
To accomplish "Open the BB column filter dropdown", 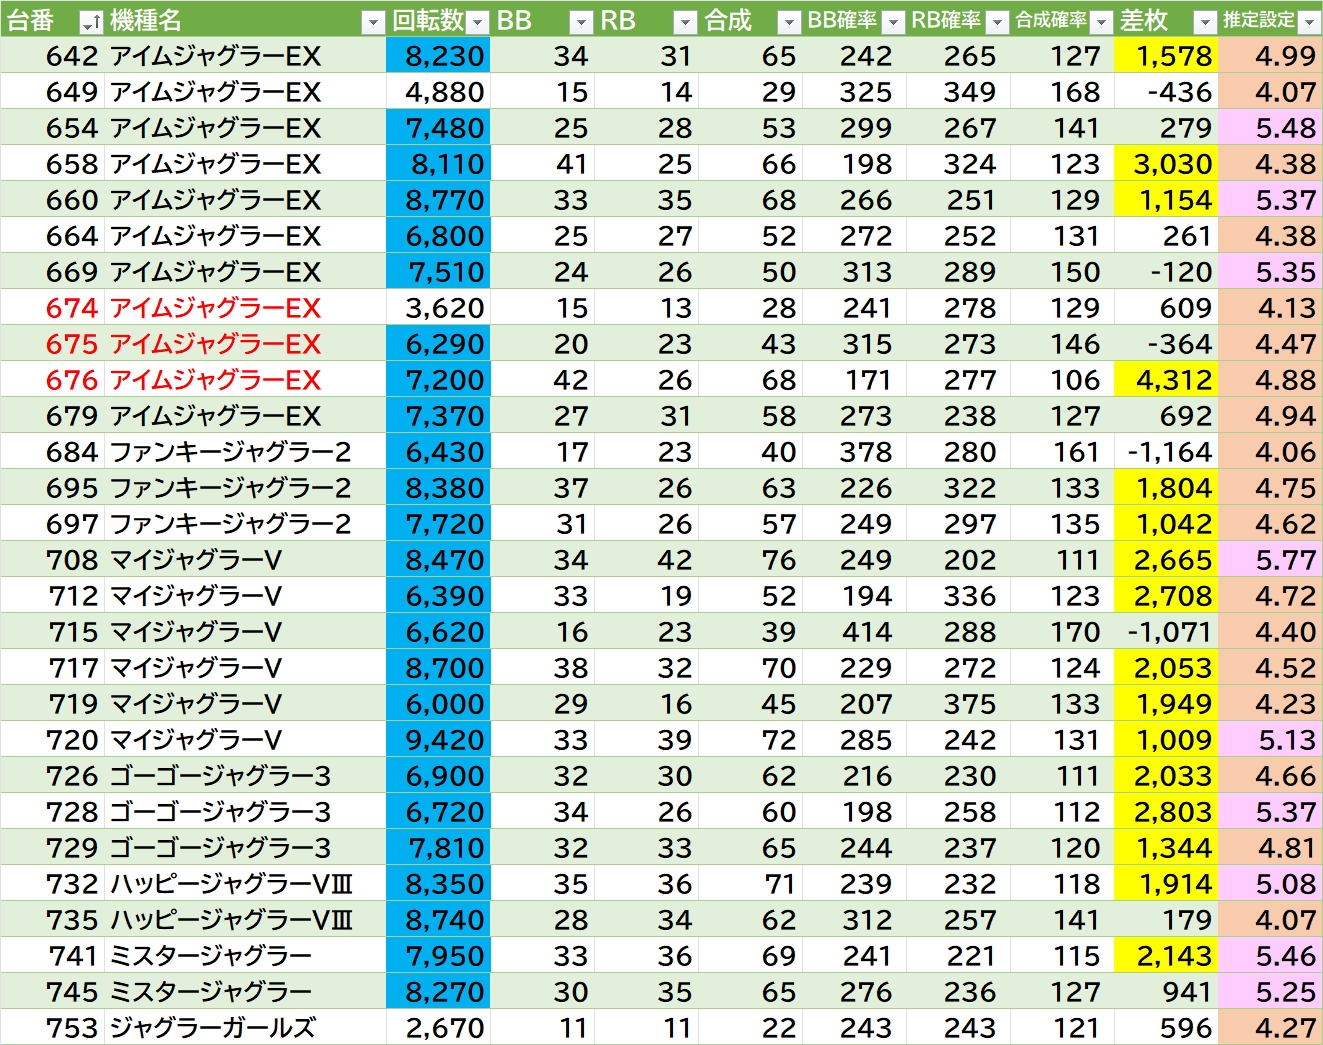I will point(582,22).
